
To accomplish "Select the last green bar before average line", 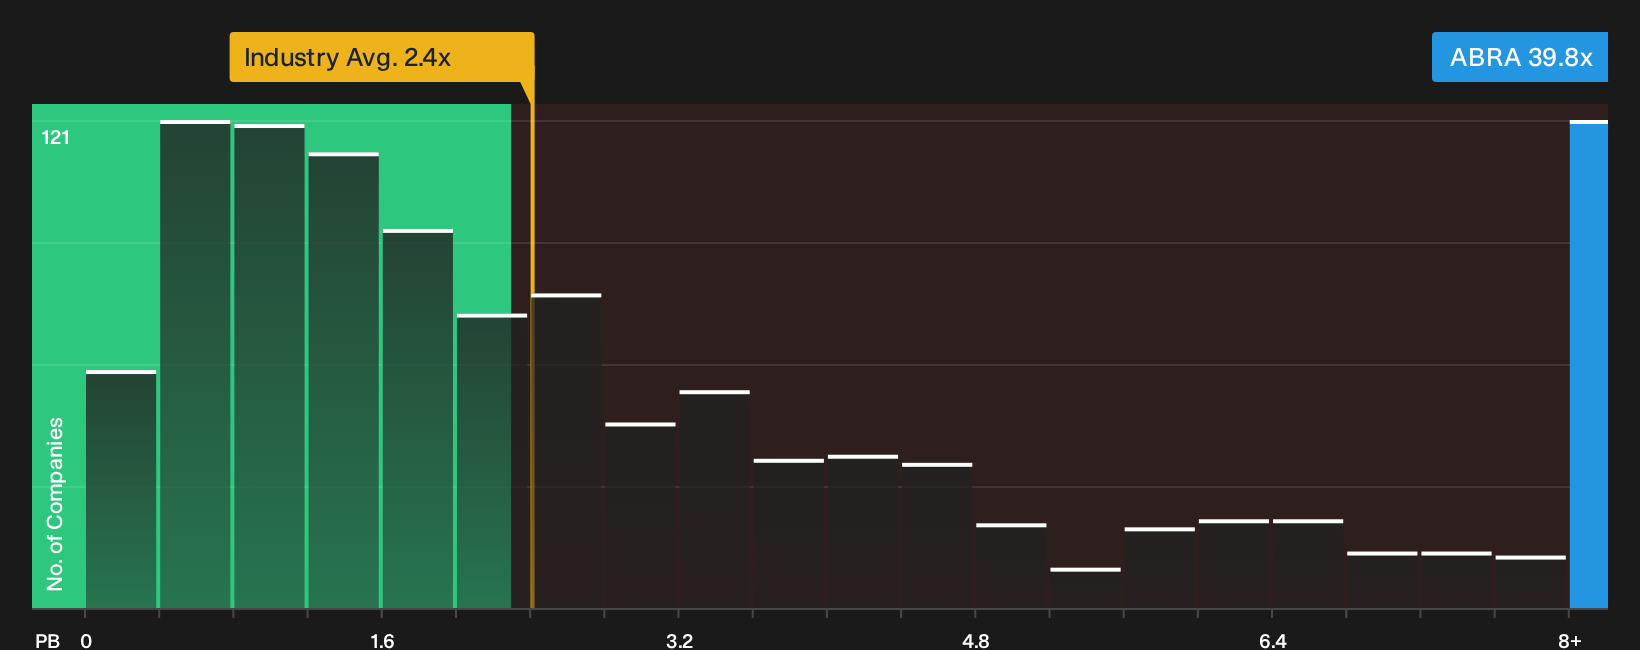I will click(x=492, y=461).
